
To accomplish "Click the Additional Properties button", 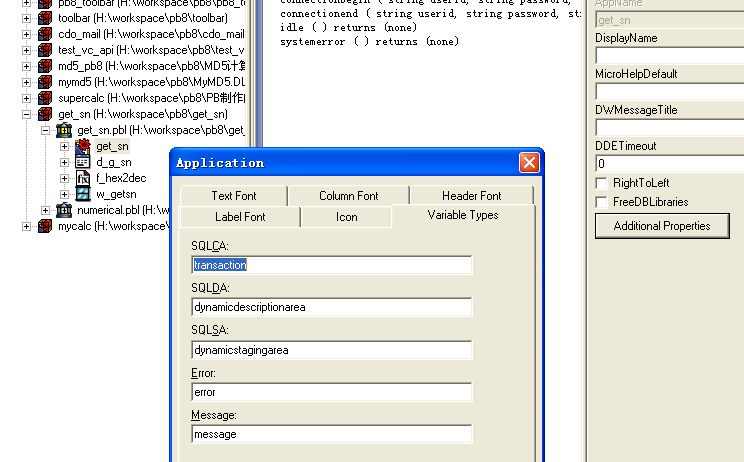I will coord(662,226).
